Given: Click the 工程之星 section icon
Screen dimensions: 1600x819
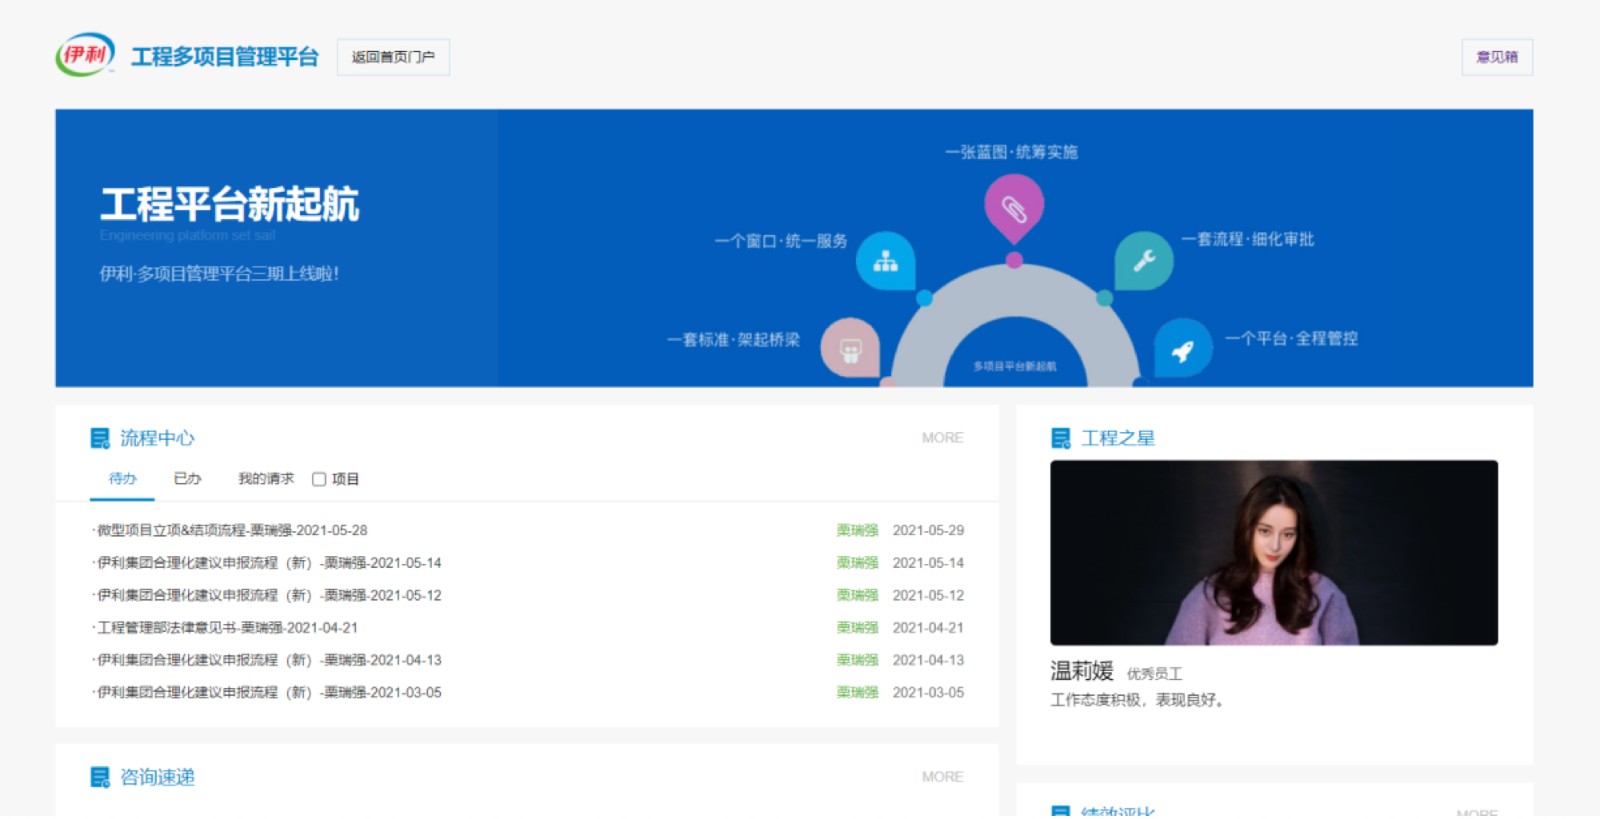Looking at the screenshot, I should click(x=1061, y=438).
